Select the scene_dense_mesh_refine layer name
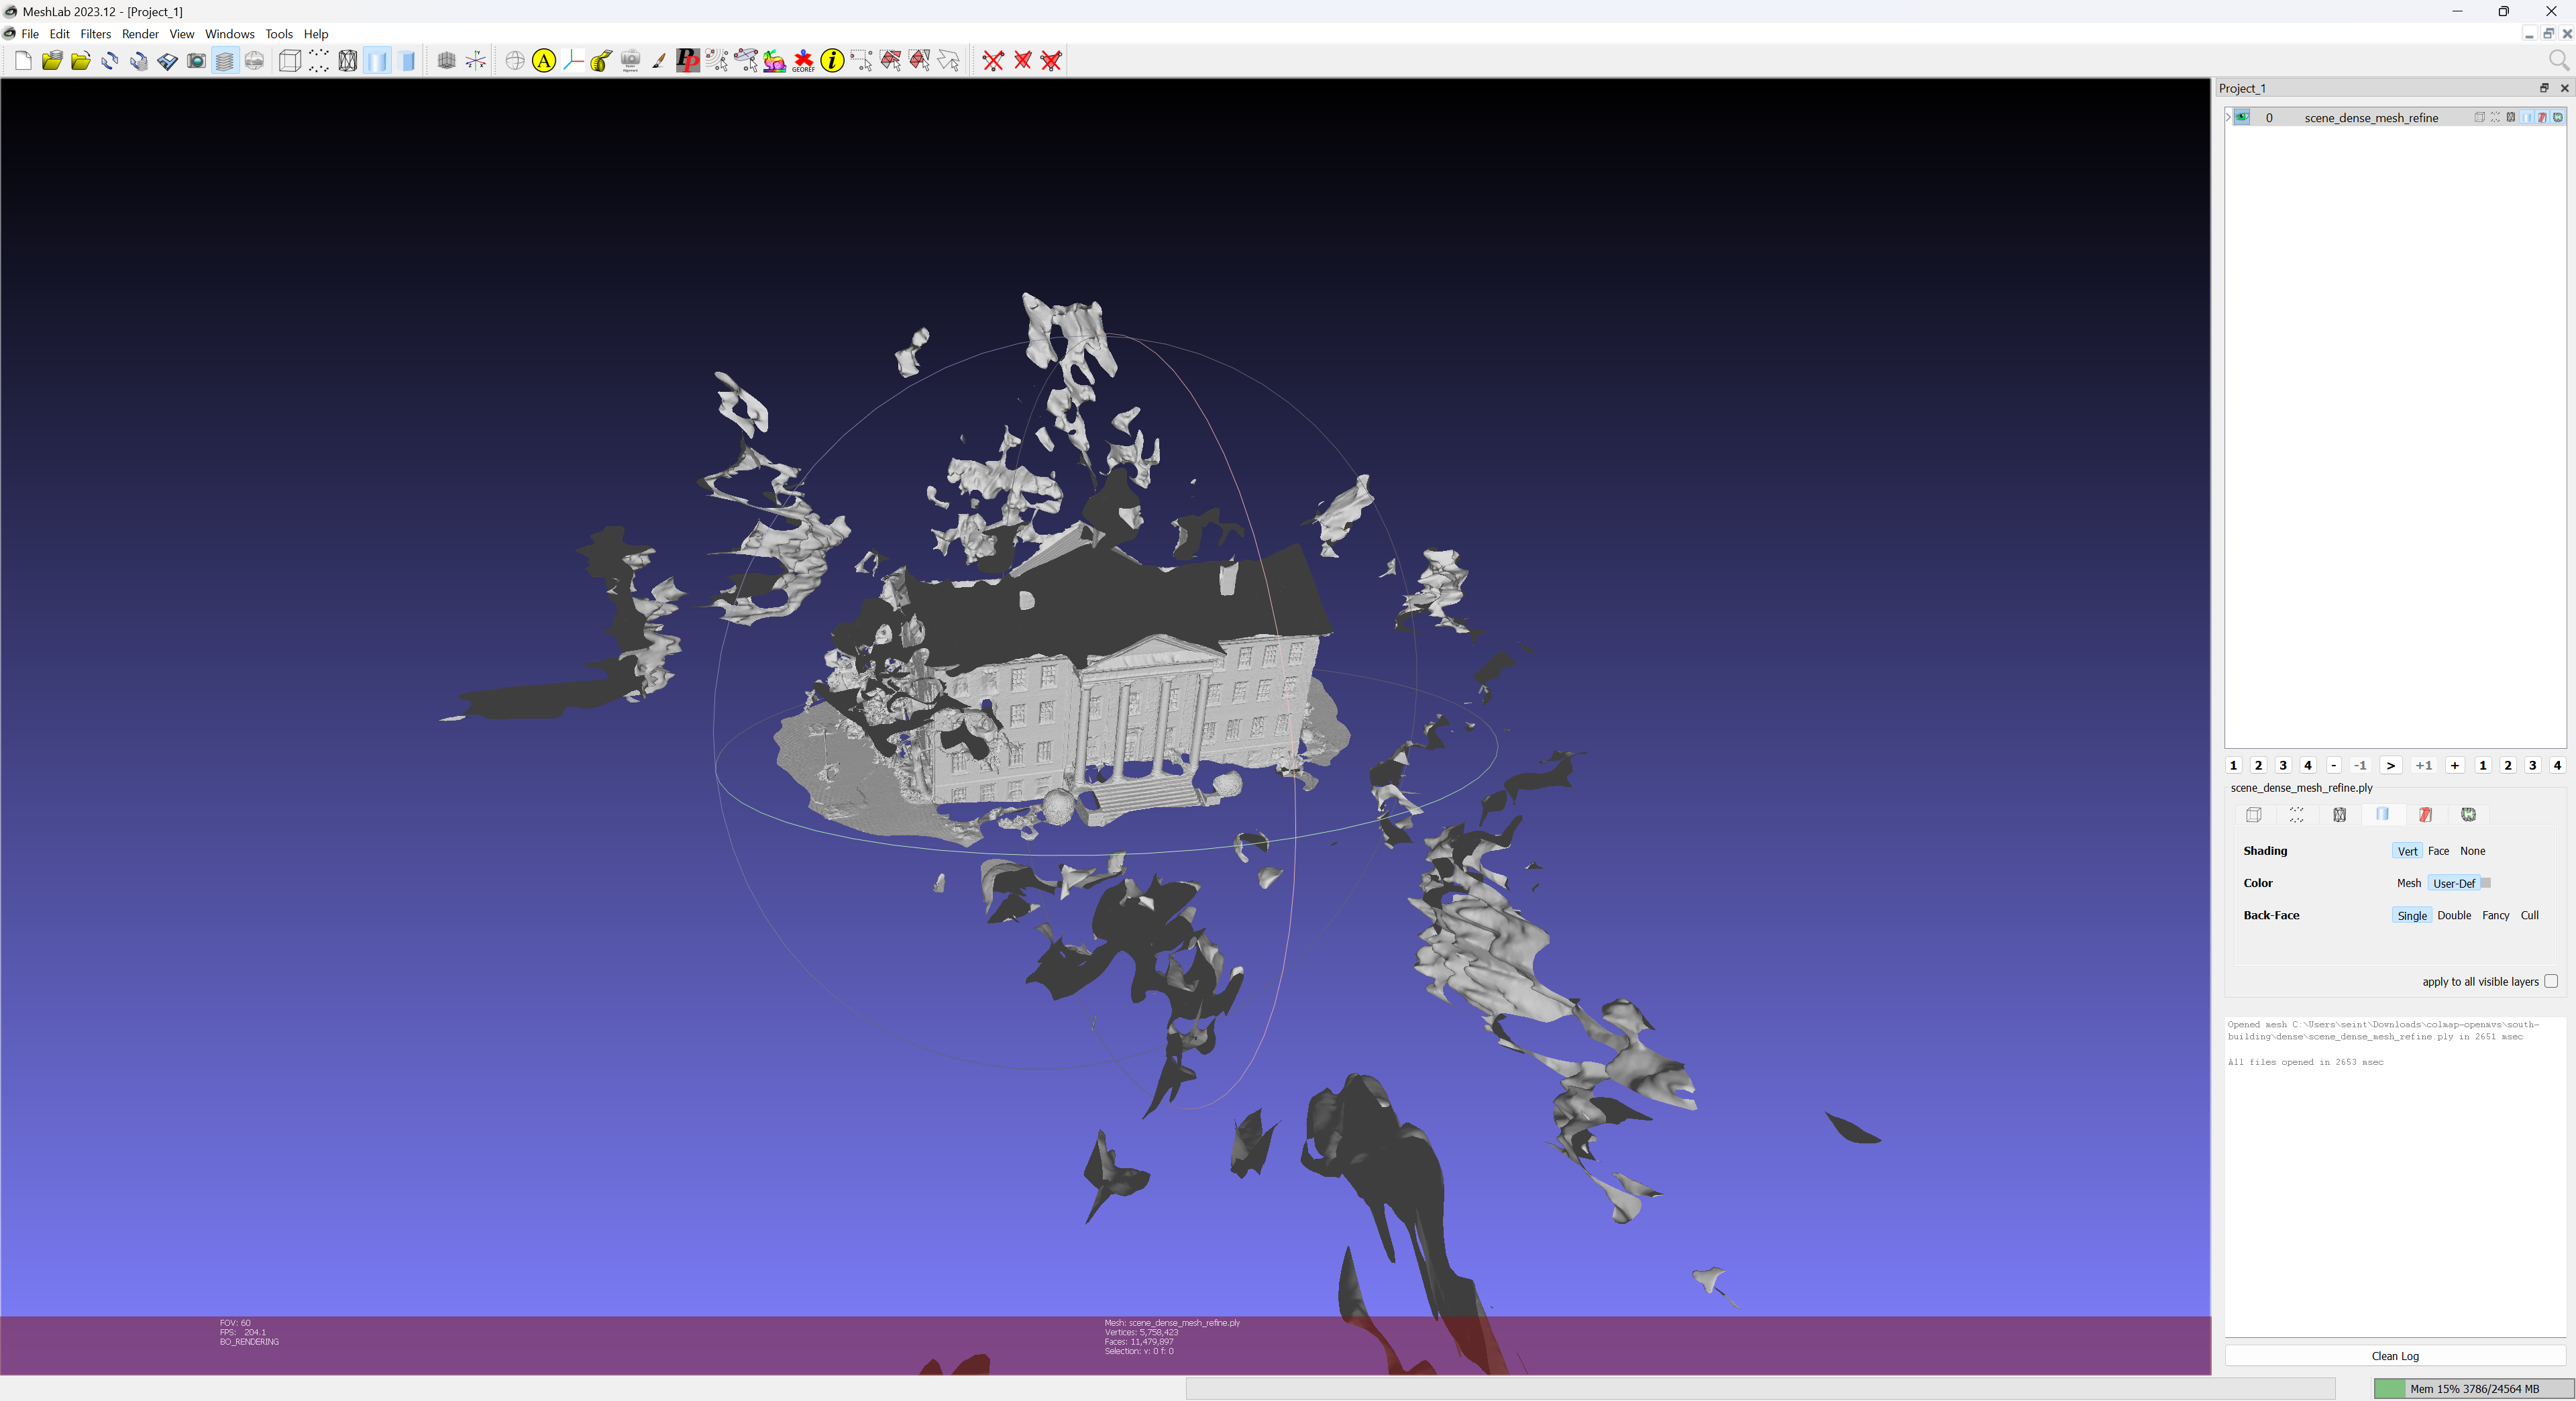Screen dimensions: 2576x1401 (x=2370, y=118)
